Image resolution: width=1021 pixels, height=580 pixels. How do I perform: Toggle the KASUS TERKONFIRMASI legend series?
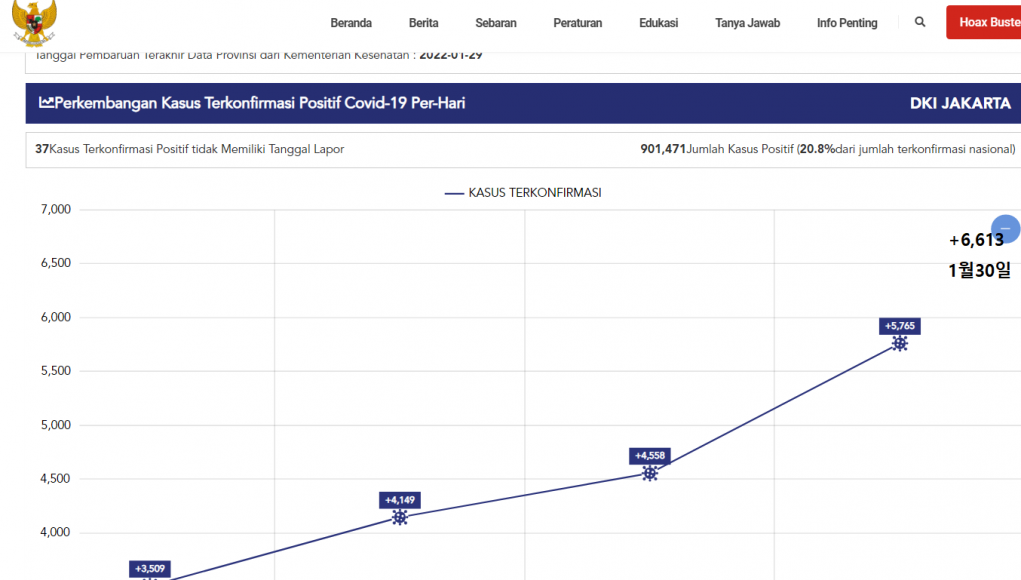pyautogui.click(x=524, y=192)
